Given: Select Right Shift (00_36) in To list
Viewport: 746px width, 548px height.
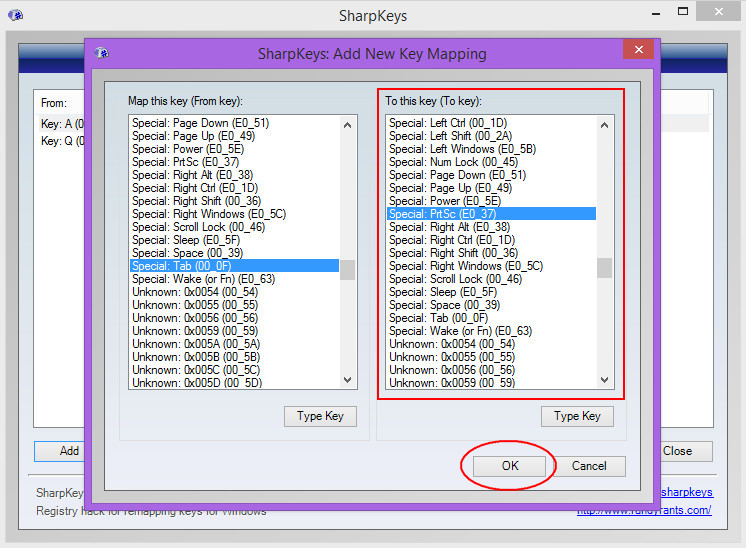Looking at the screenshot, I should [x=491, y=253].
